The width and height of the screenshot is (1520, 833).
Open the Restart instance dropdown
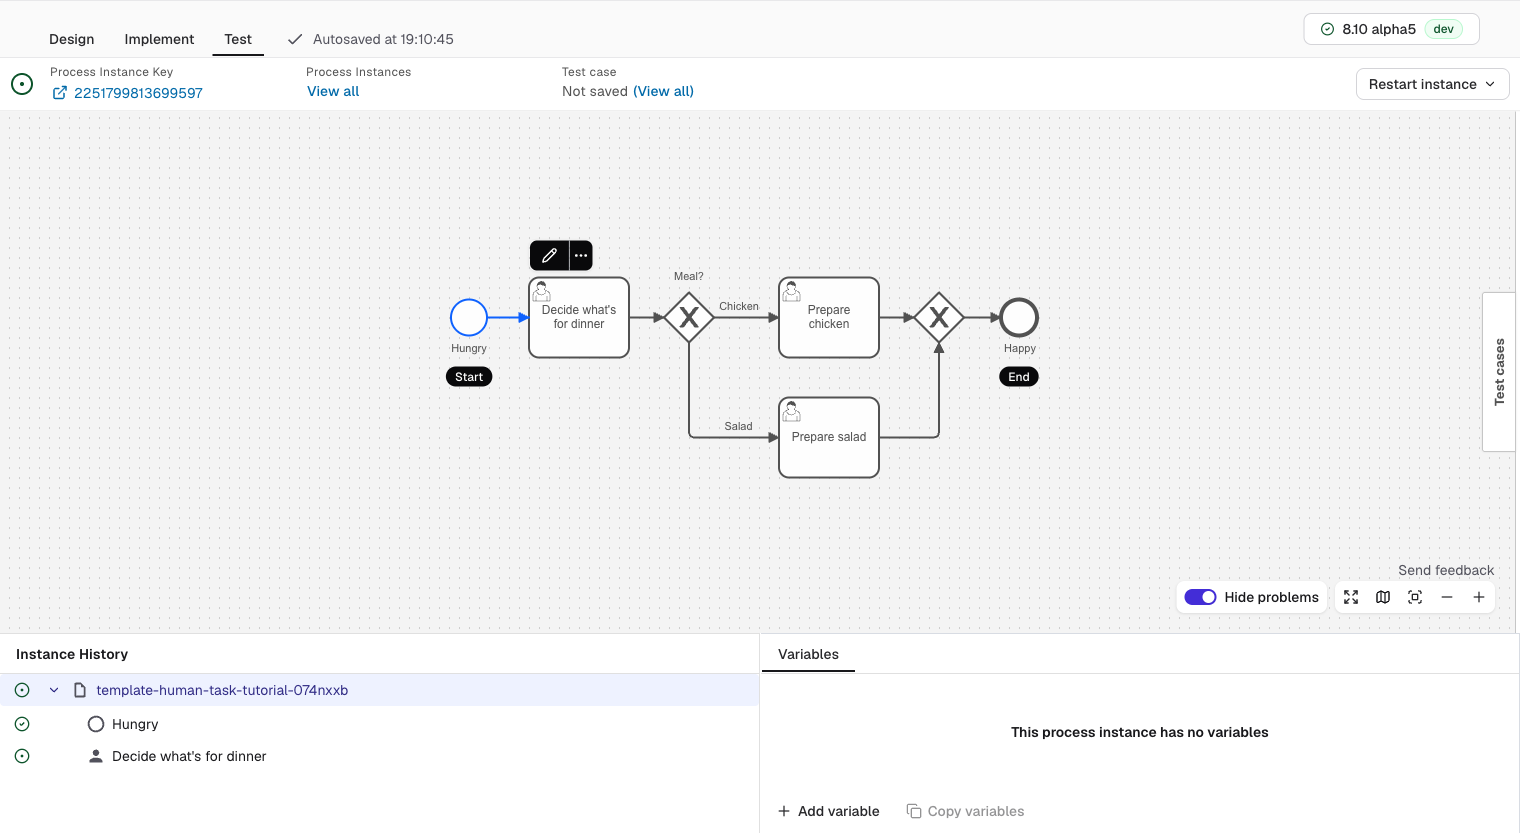(x=1432, y=84)
